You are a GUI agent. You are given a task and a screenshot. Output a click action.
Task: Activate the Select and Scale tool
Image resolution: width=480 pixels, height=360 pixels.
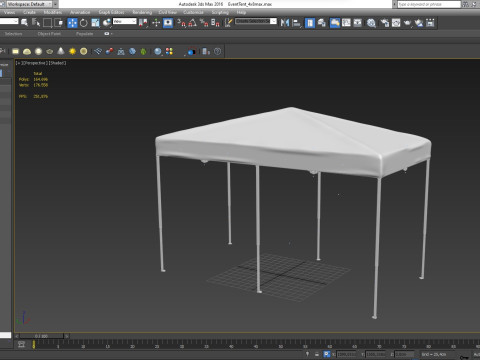pos(95,23)
